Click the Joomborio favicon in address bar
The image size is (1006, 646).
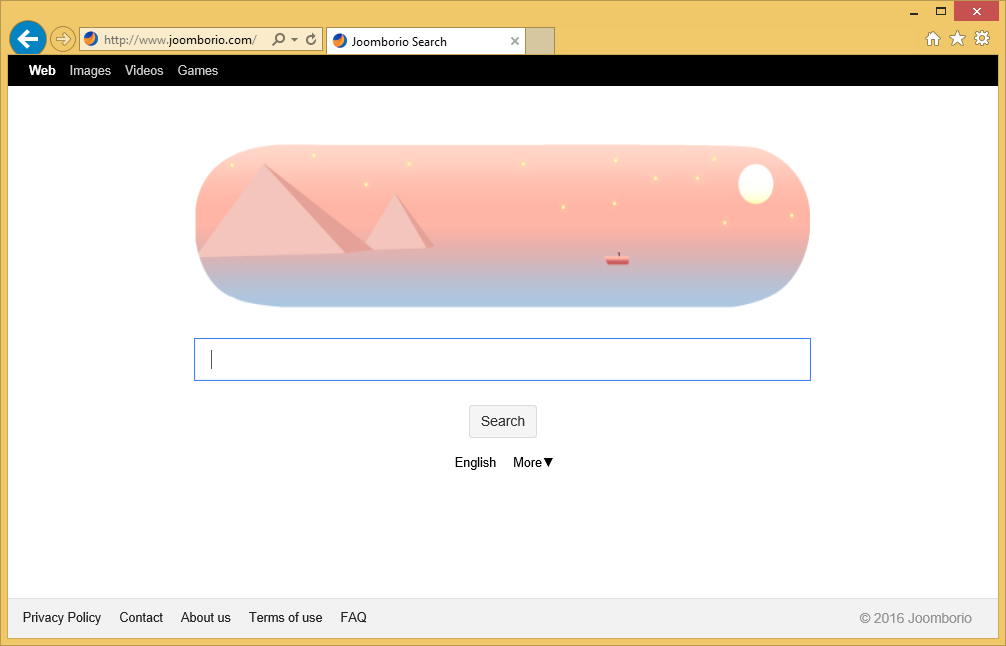pyautogui.click(x=91, y=40)
